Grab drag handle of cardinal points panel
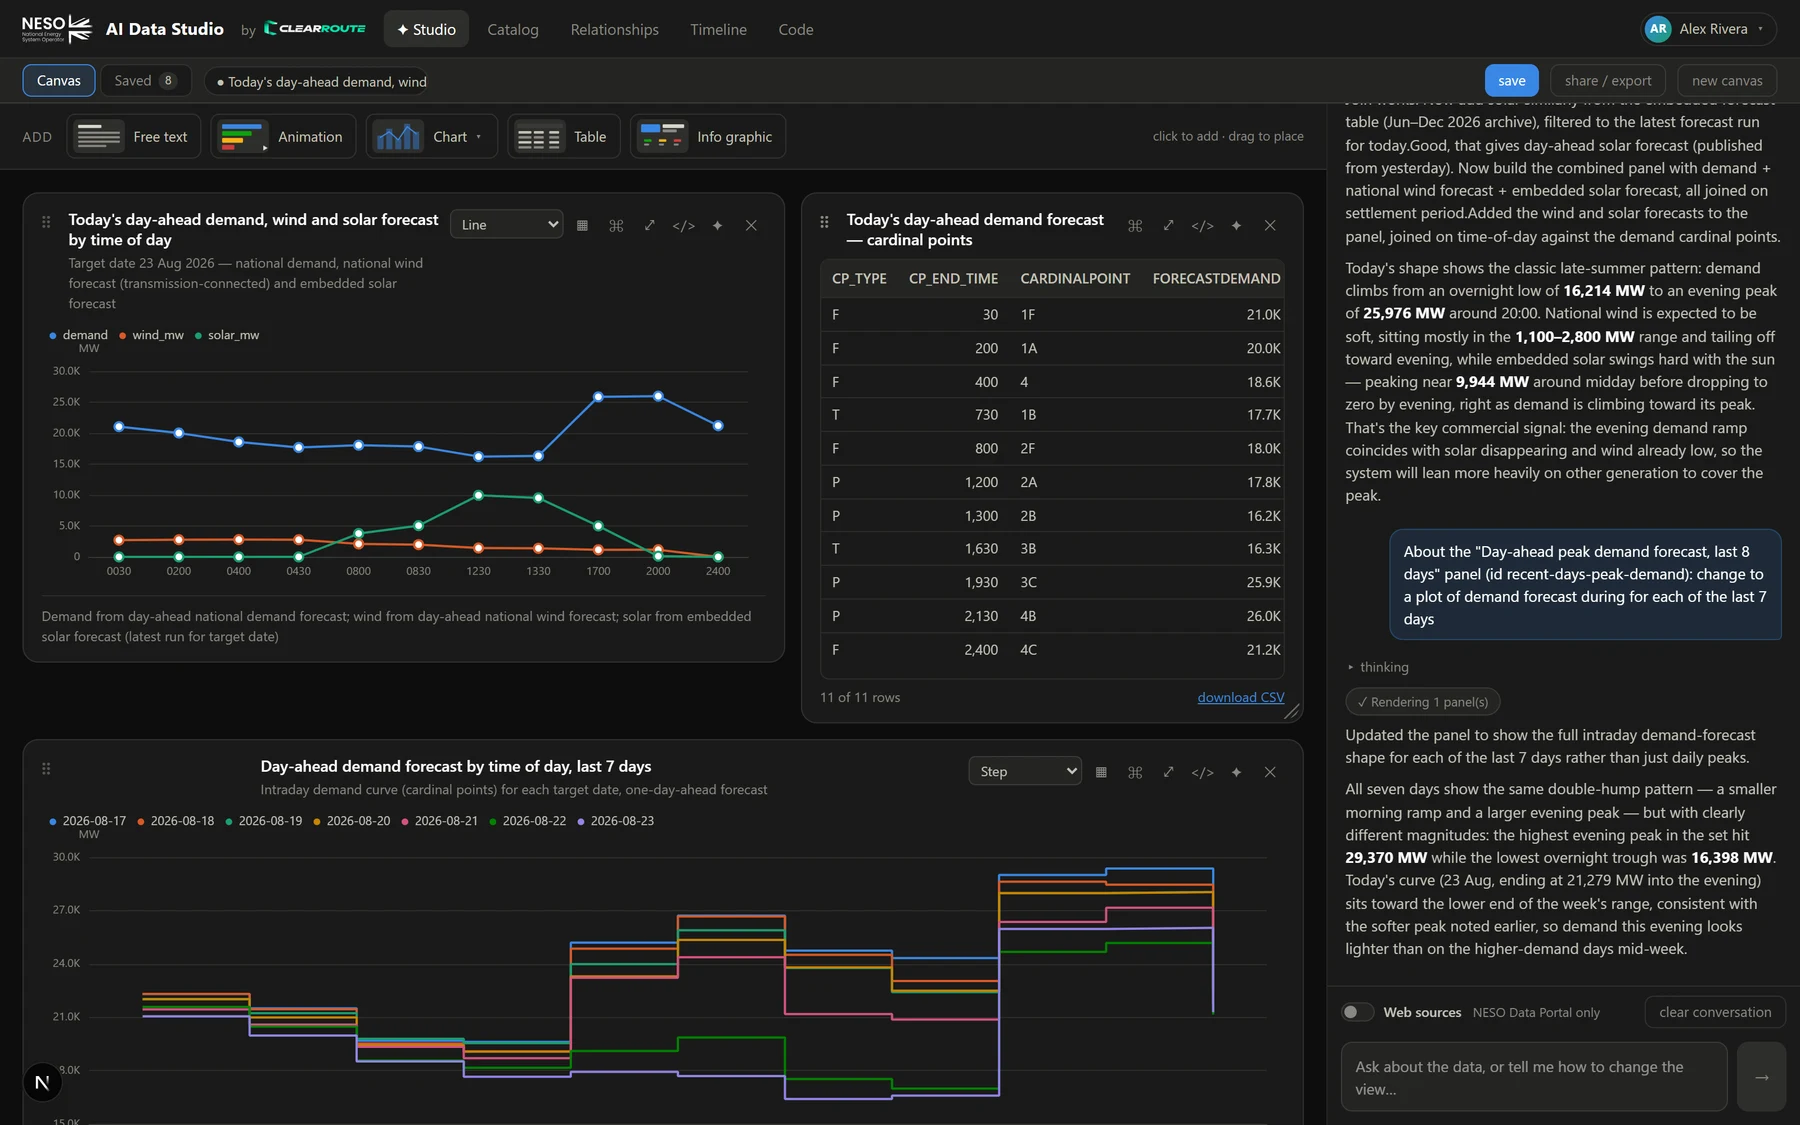Image resolution: width=1800 pixels, height=1125 pixels. (824, 222)
